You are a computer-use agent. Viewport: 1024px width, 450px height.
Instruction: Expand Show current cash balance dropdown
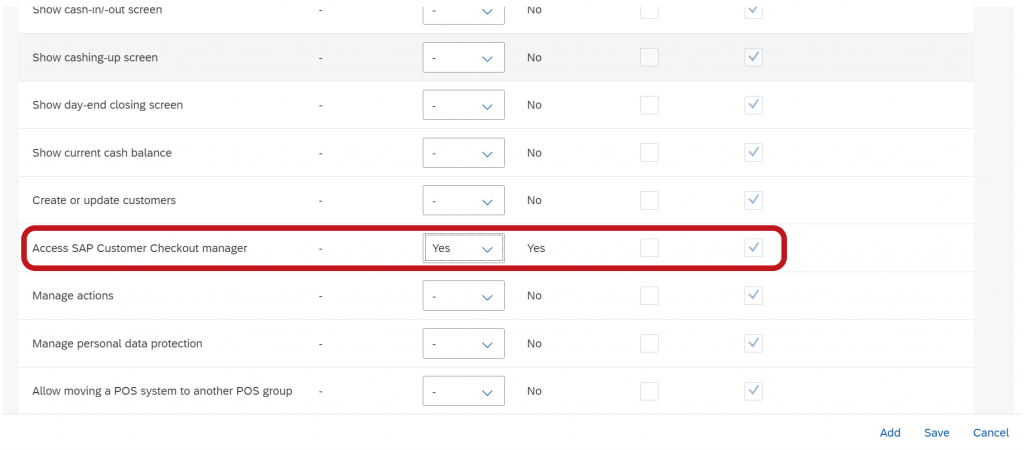(464, 153)
